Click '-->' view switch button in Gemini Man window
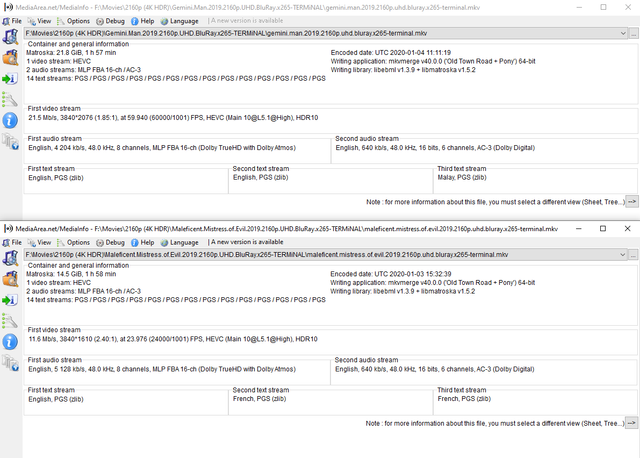640x458 pixels. (x=632, y=202)
